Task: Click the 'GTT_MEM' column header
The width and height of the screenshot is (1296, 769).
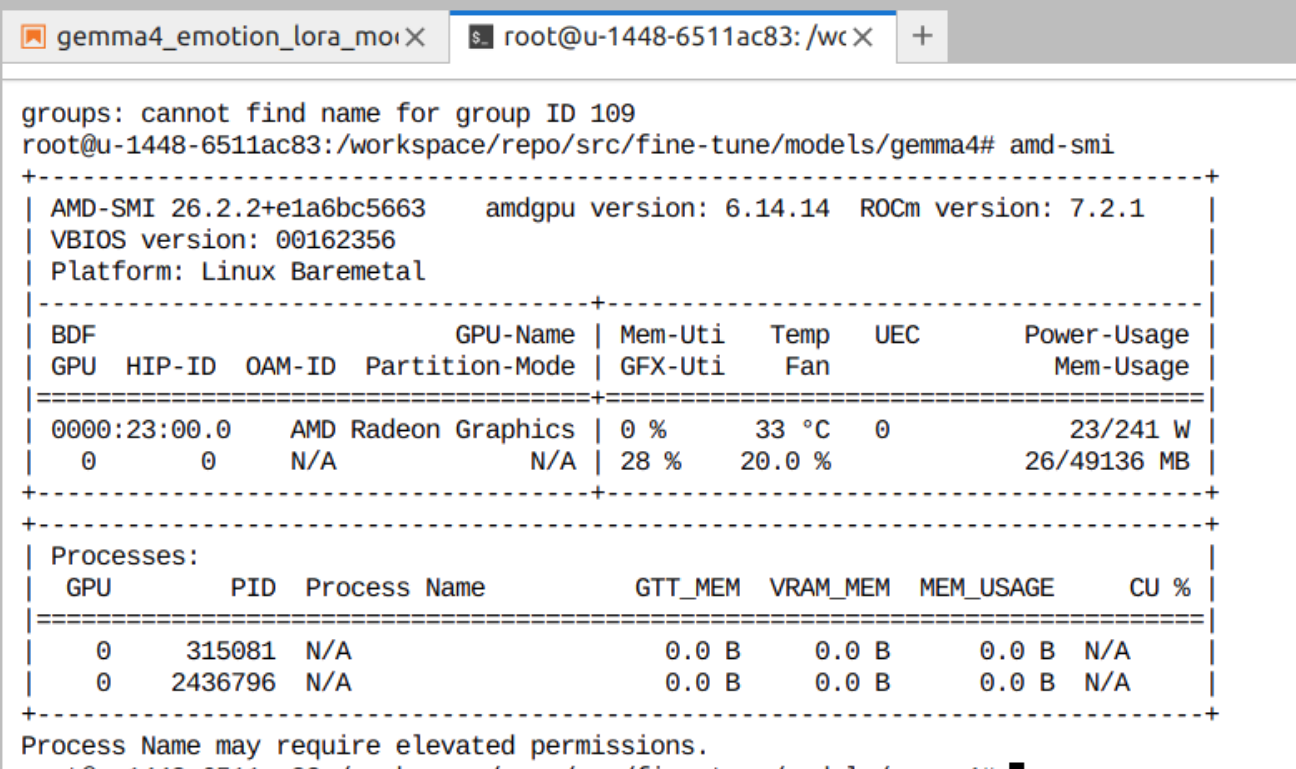Action: (x=687, y=588)
